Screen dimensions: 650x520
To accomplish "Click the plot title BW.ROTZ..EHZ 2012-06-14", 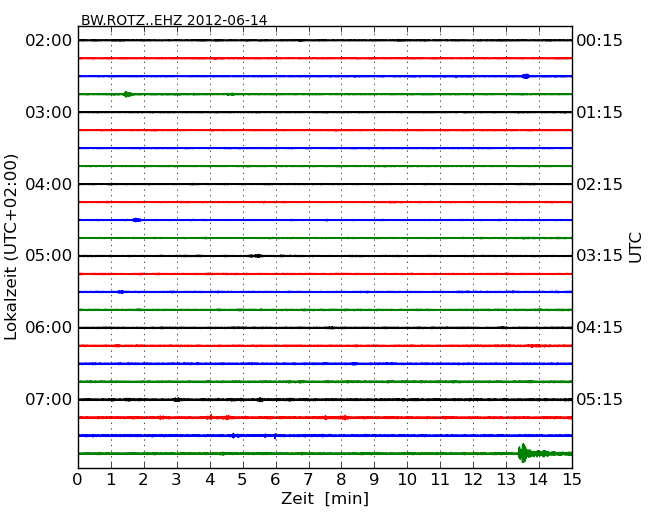I will coord(174,20).
